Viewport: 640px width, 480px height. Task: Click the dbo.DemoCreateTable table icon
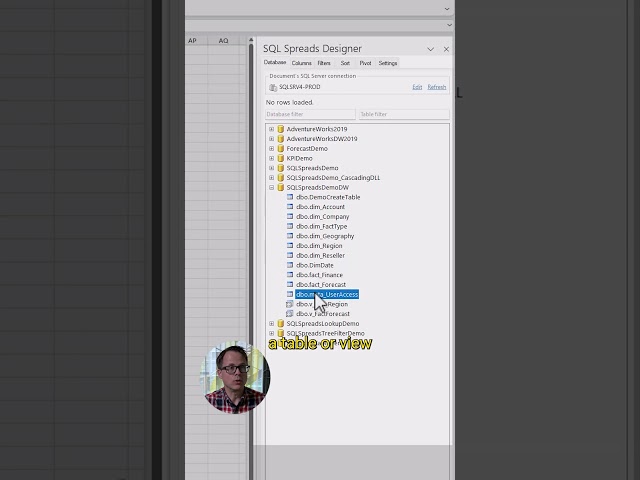[290, 197]
